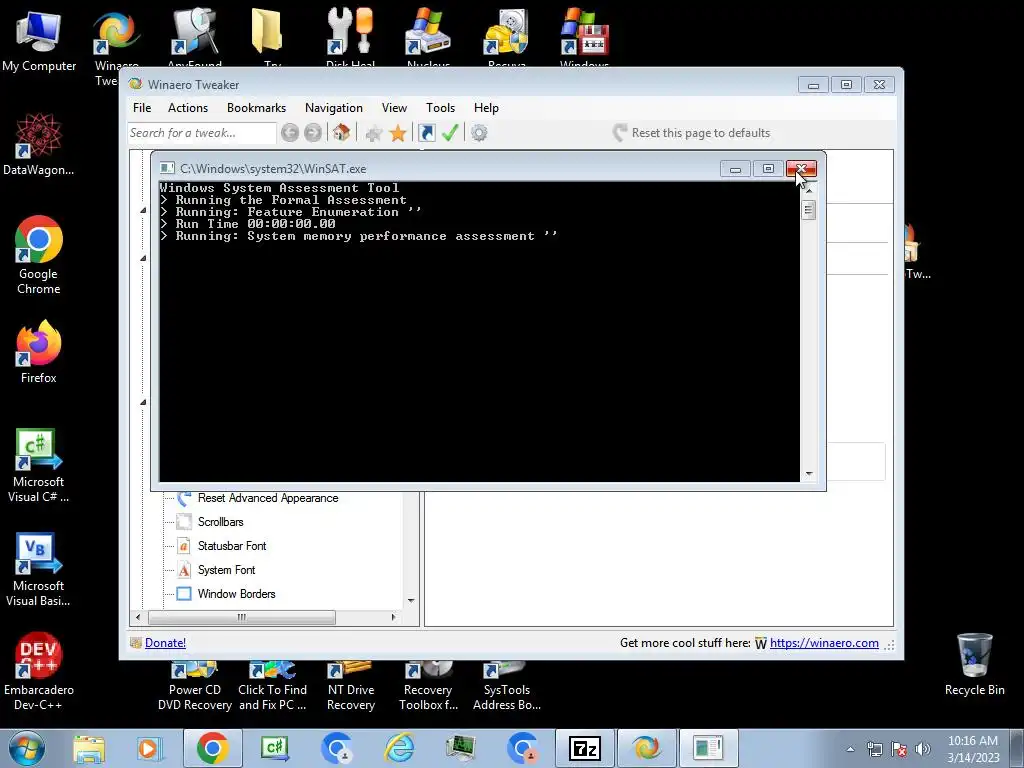1024x768 pixels.
Task: Open the Power CD DVD Recovery shortcut
Action: (195, 687)
